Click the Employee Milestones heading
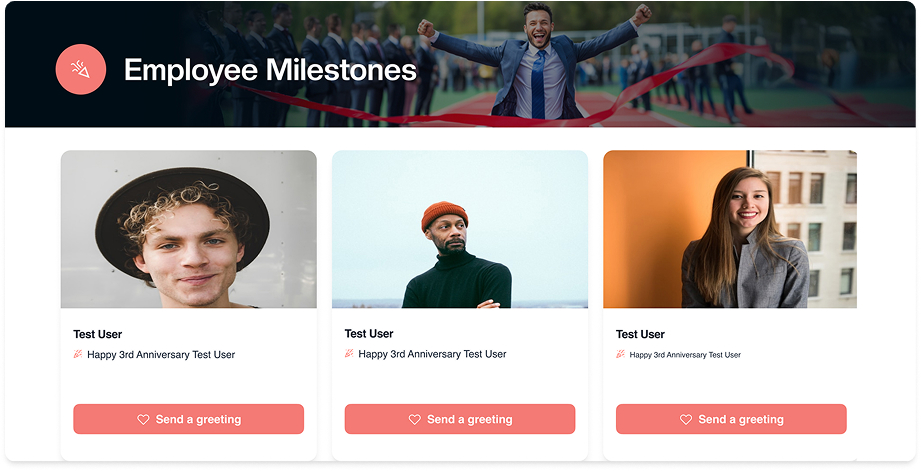Screen dimensions: 921x471 (x=270, y=70)
